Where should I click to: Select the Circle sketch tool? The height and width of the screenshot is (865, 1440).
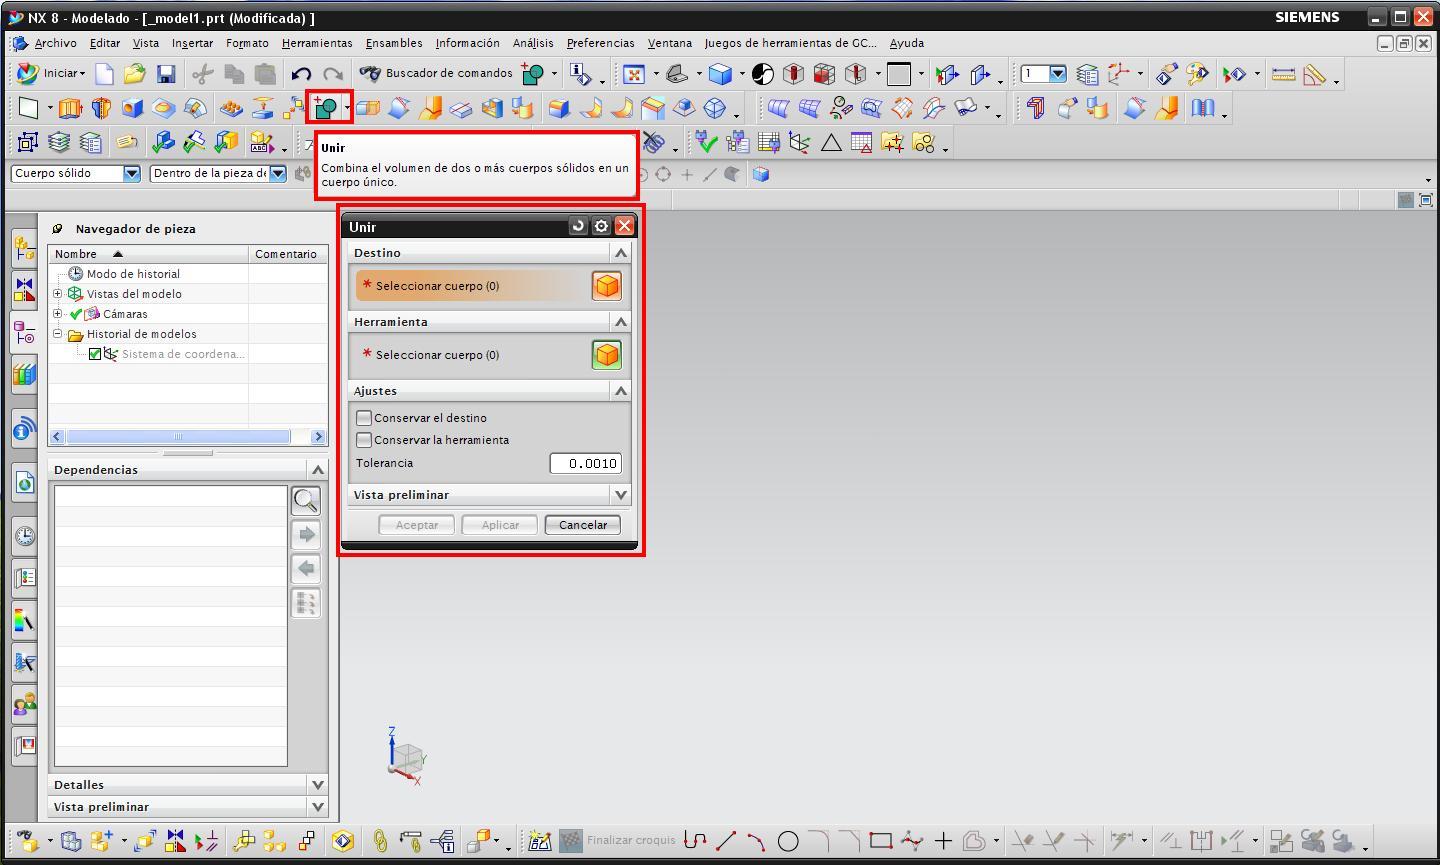(x=788, y=841)
